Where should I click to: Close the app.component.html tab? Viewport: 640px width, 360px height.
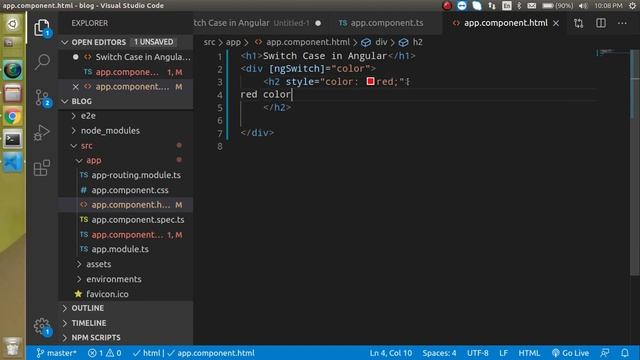[556, 23]
